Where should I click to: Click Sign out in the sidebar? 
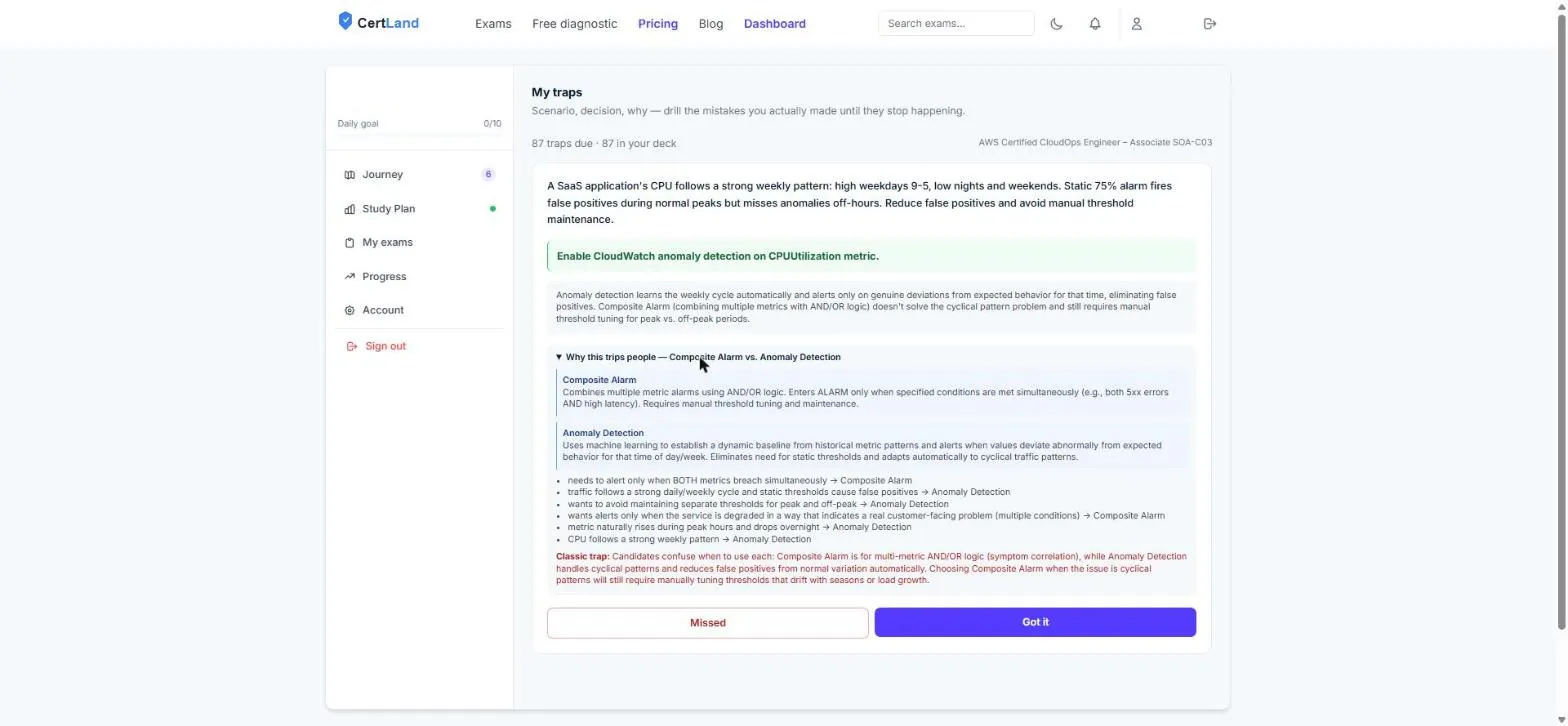[x=419, y=347]
